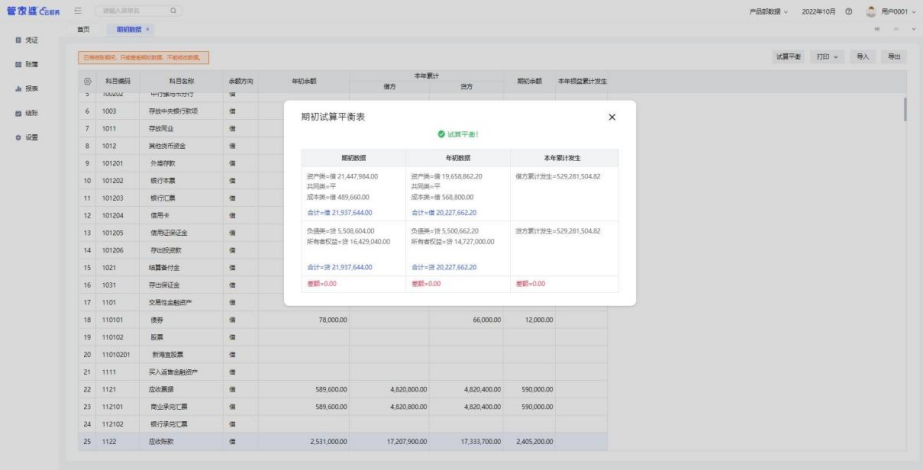
Task: Open the 报表 sidebar section
Action: [26, 89]
